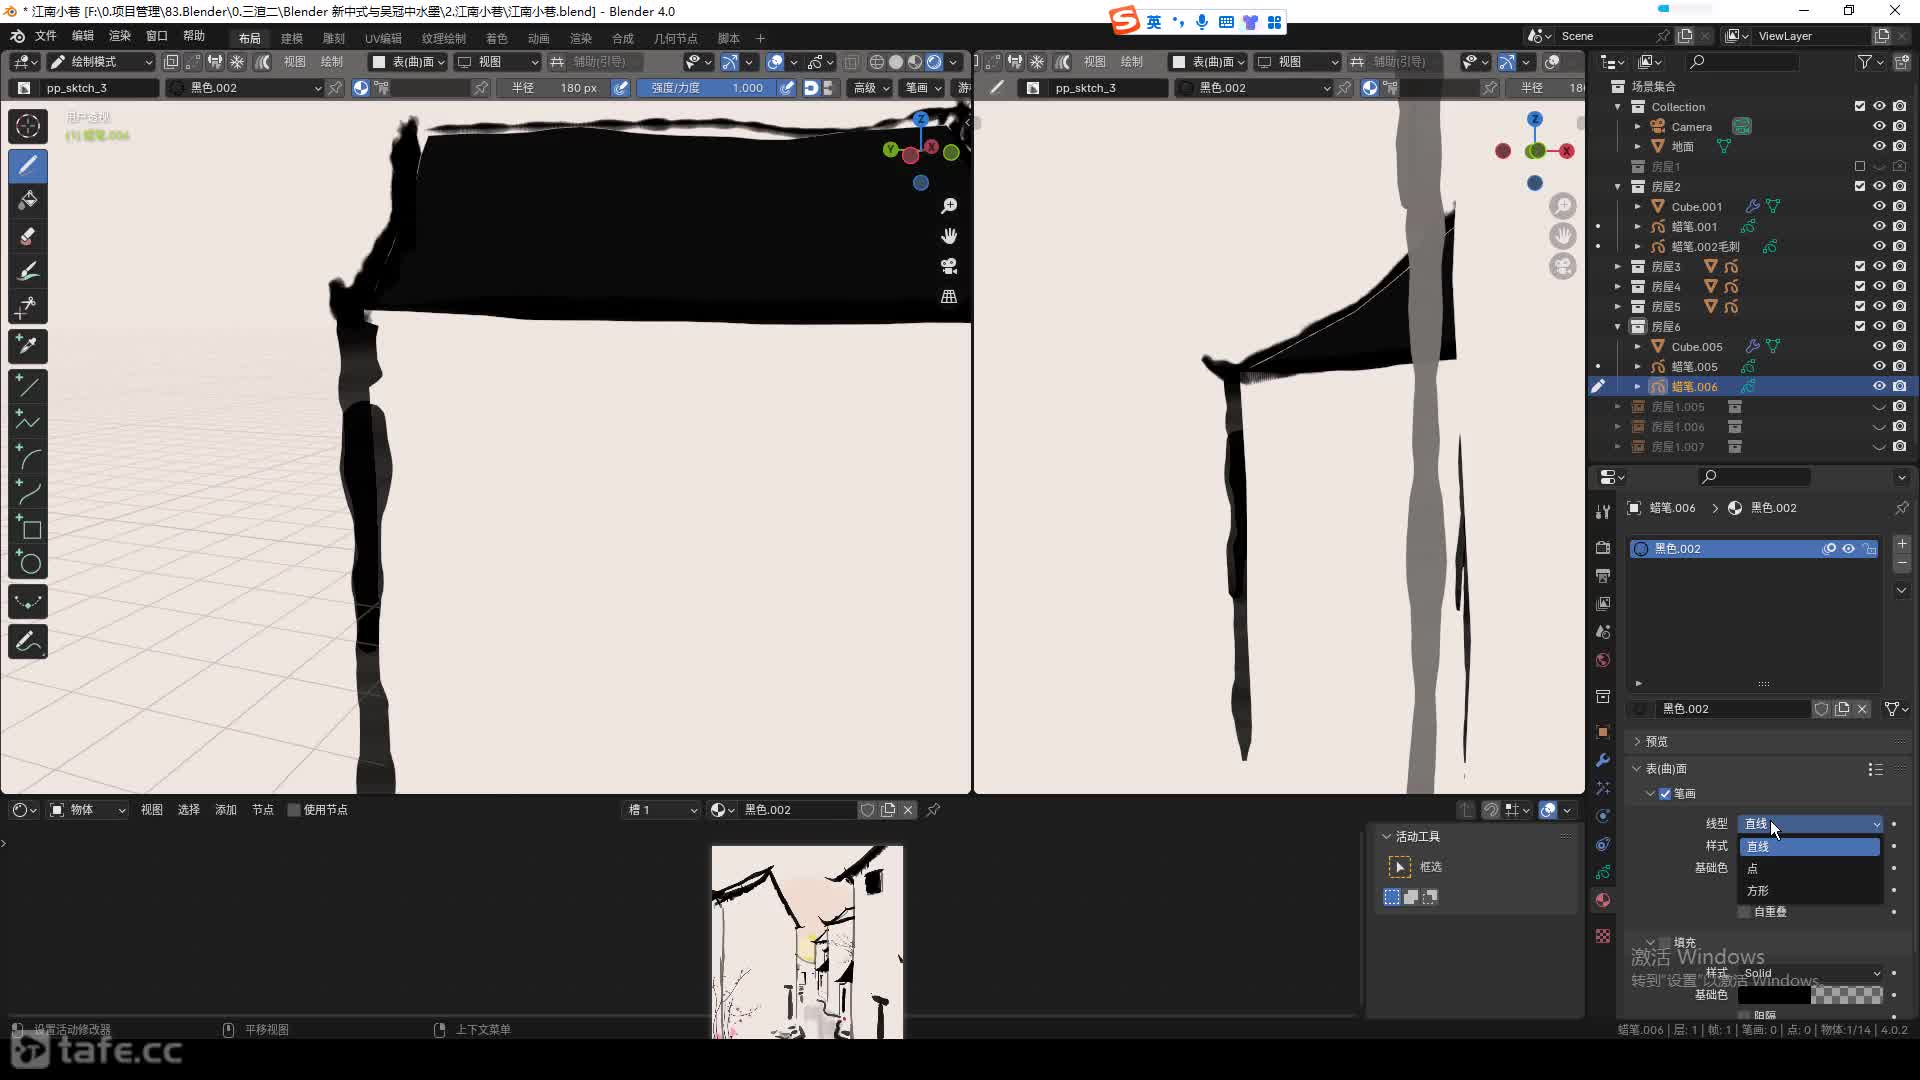
Task: Select the Erase tool
Action: [28, 236]
